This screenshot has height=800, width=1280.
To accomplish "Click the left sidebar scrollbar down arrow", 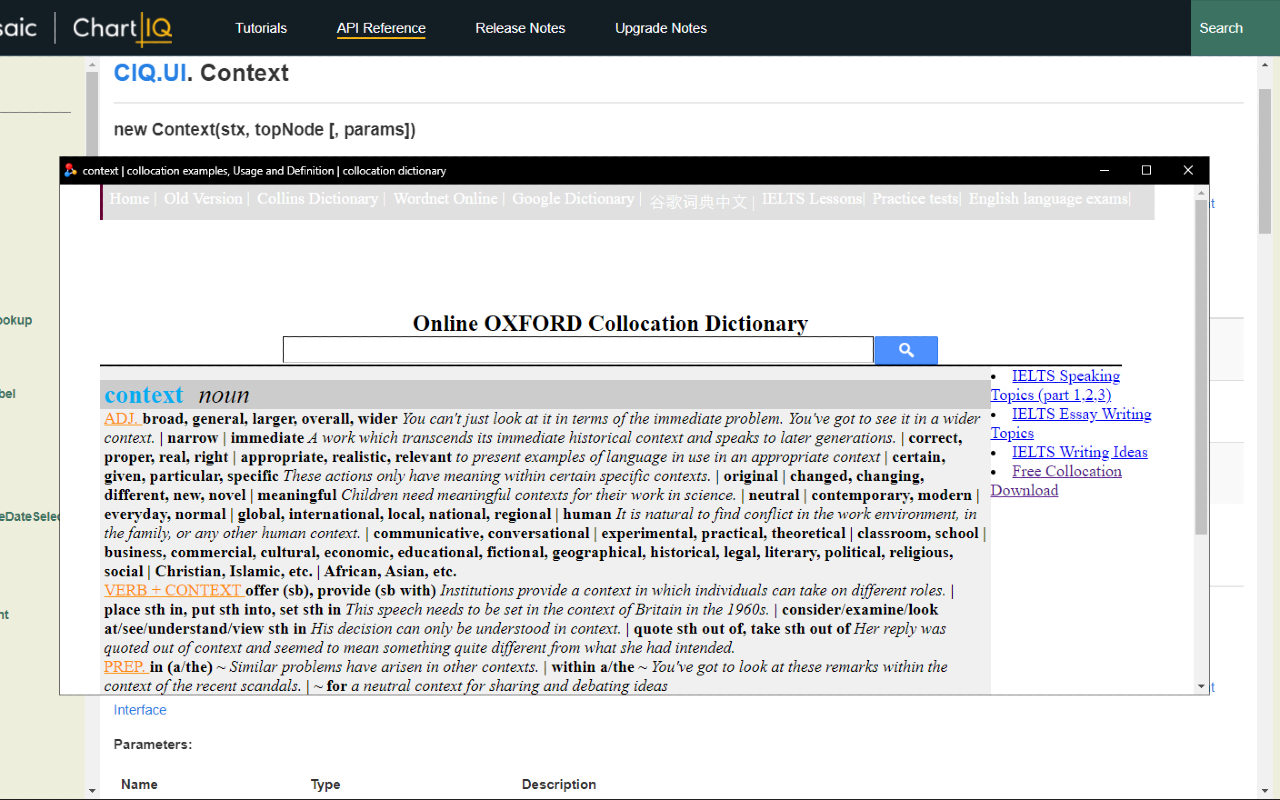I will click(92, 791).
